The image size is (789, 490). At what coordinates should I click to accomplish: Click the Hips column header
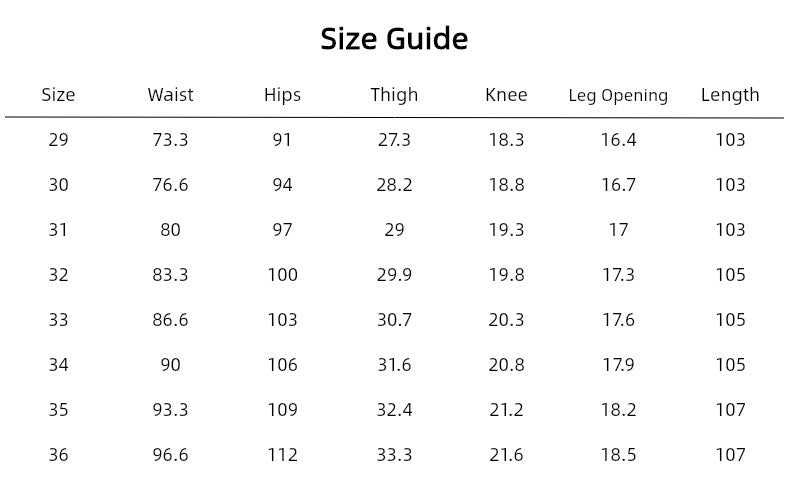click(282, 95)
